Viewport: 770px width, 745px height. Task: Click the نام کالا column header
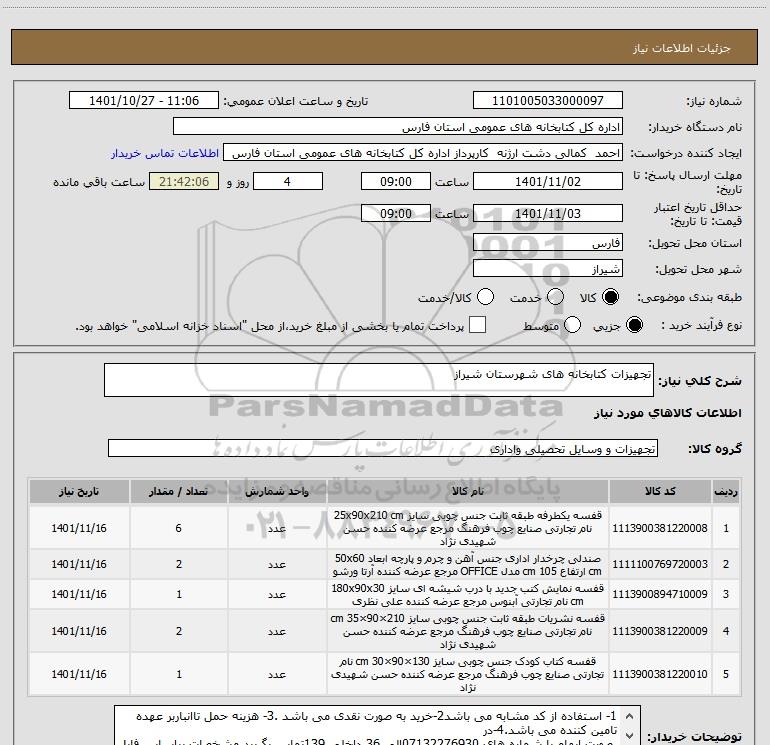(468, 492)
